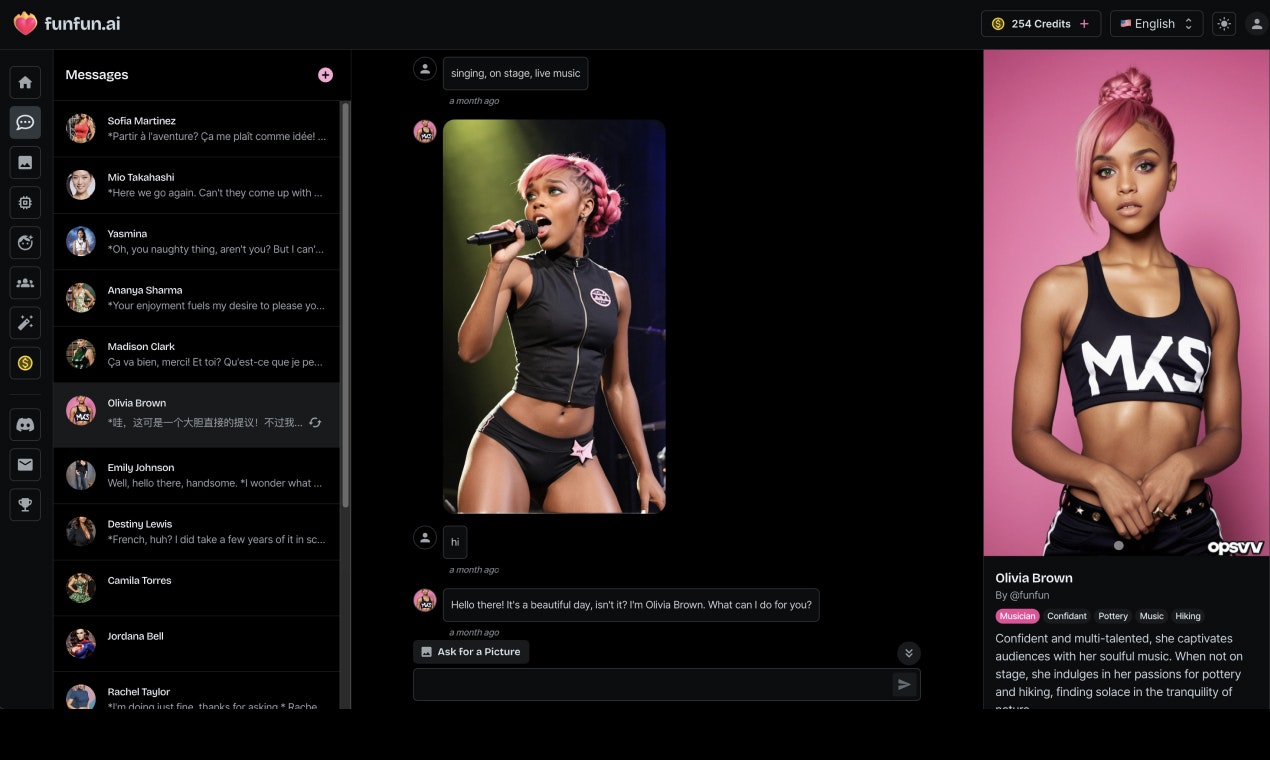Open the Discord icon in sidebar
The height and width of the screenshot is (760, 1270).
25,424
